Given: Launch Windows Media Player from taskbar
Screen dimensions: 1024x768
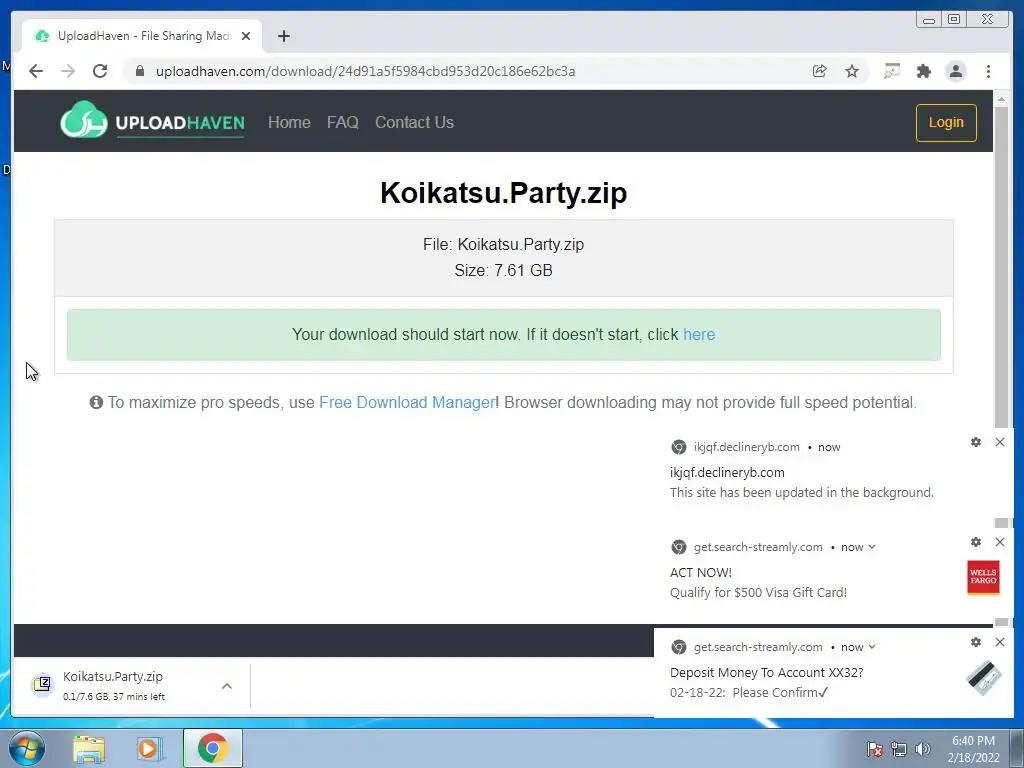Looking at the screenshot, I should point(148,748).
